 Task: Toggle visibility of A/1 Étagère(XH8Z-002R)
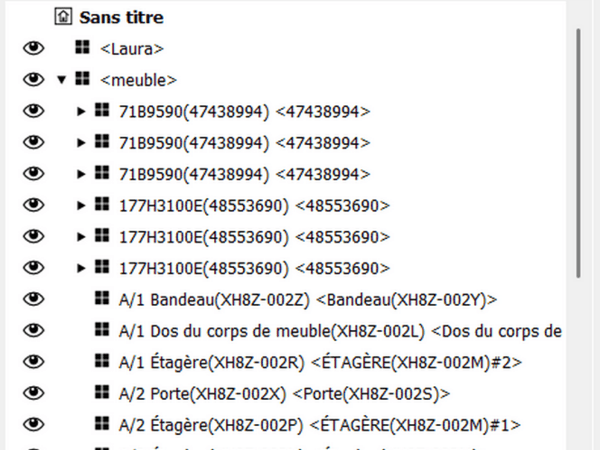34,361
